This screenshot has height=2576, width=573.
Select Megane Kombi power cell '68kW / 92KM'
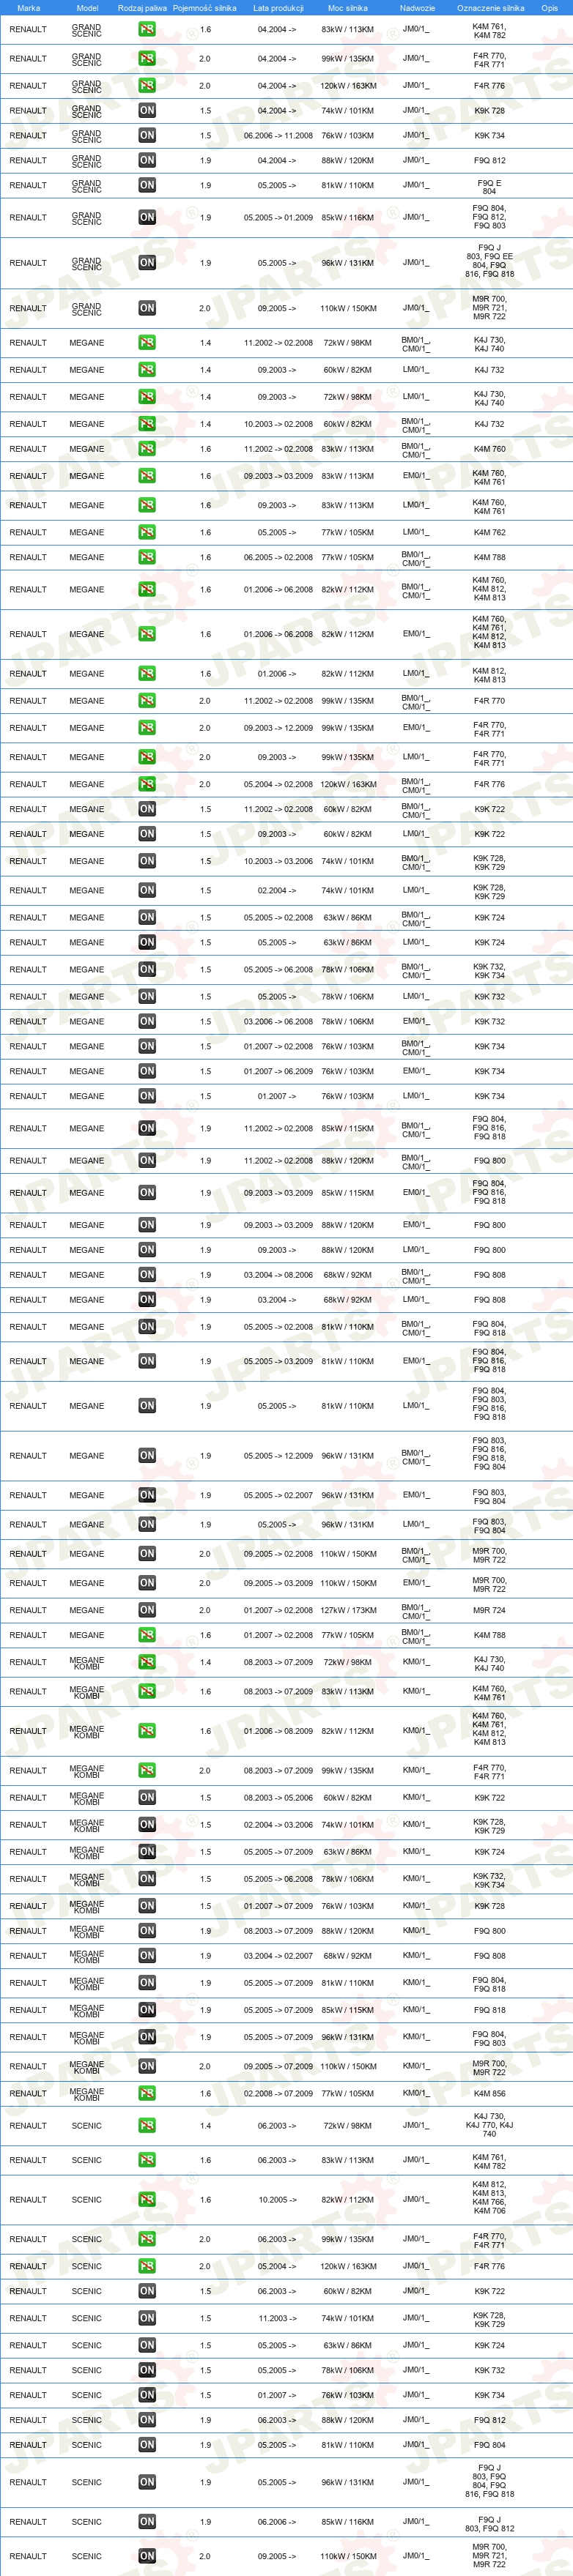click(x=348, y=1957)
